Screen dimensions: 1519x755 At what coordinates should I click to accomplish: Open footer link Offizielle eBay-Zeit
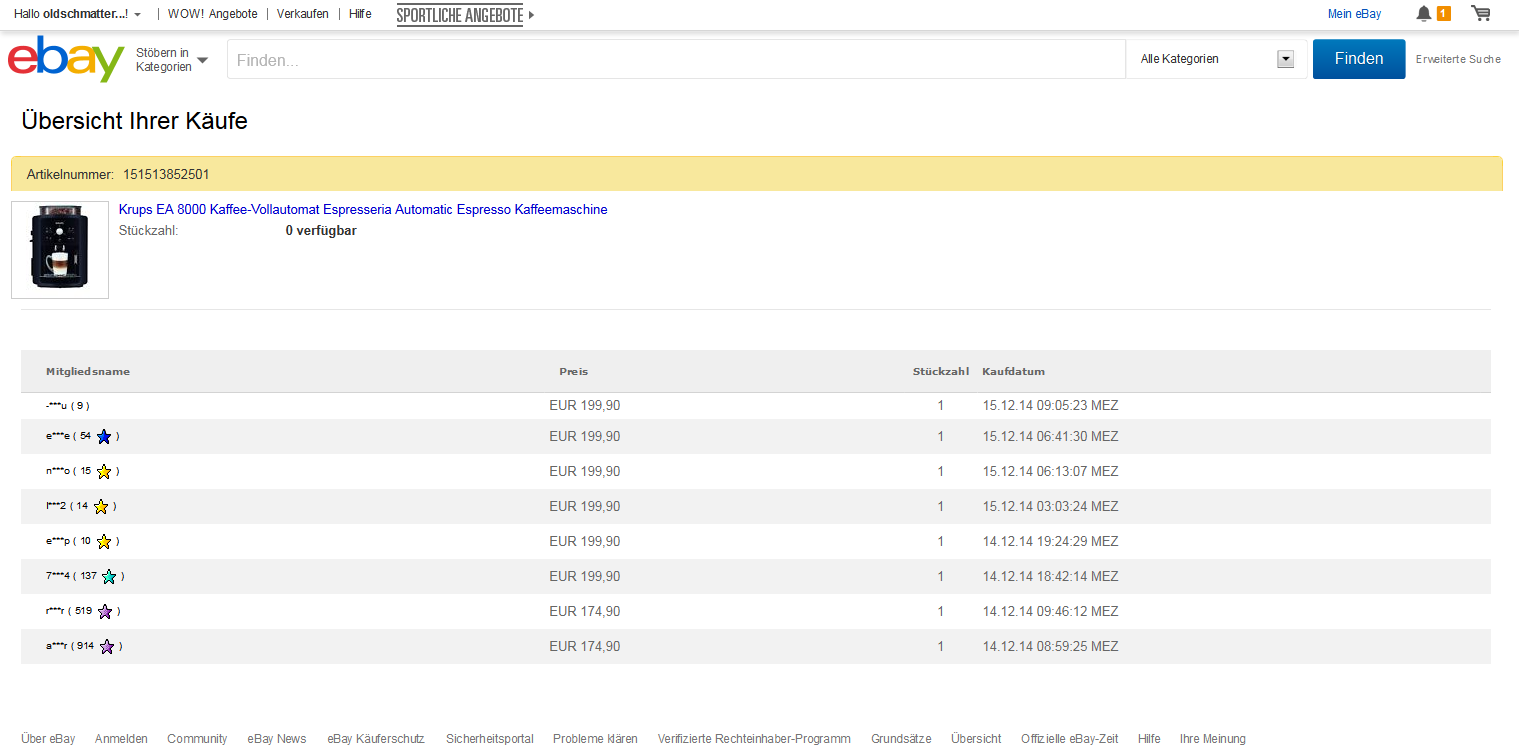click(1070, 739)
